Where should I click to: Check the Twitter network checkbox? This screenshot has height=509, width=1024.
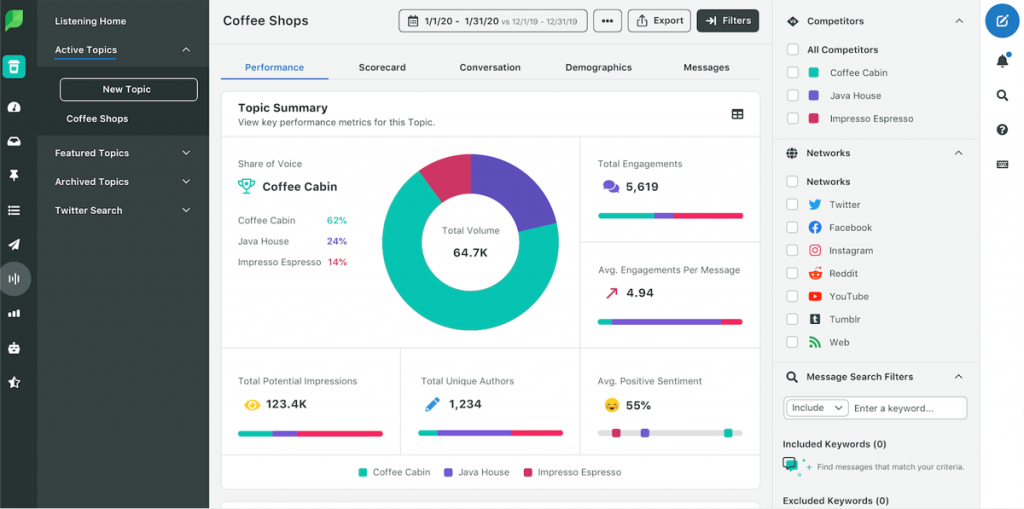tap(792, 205)
